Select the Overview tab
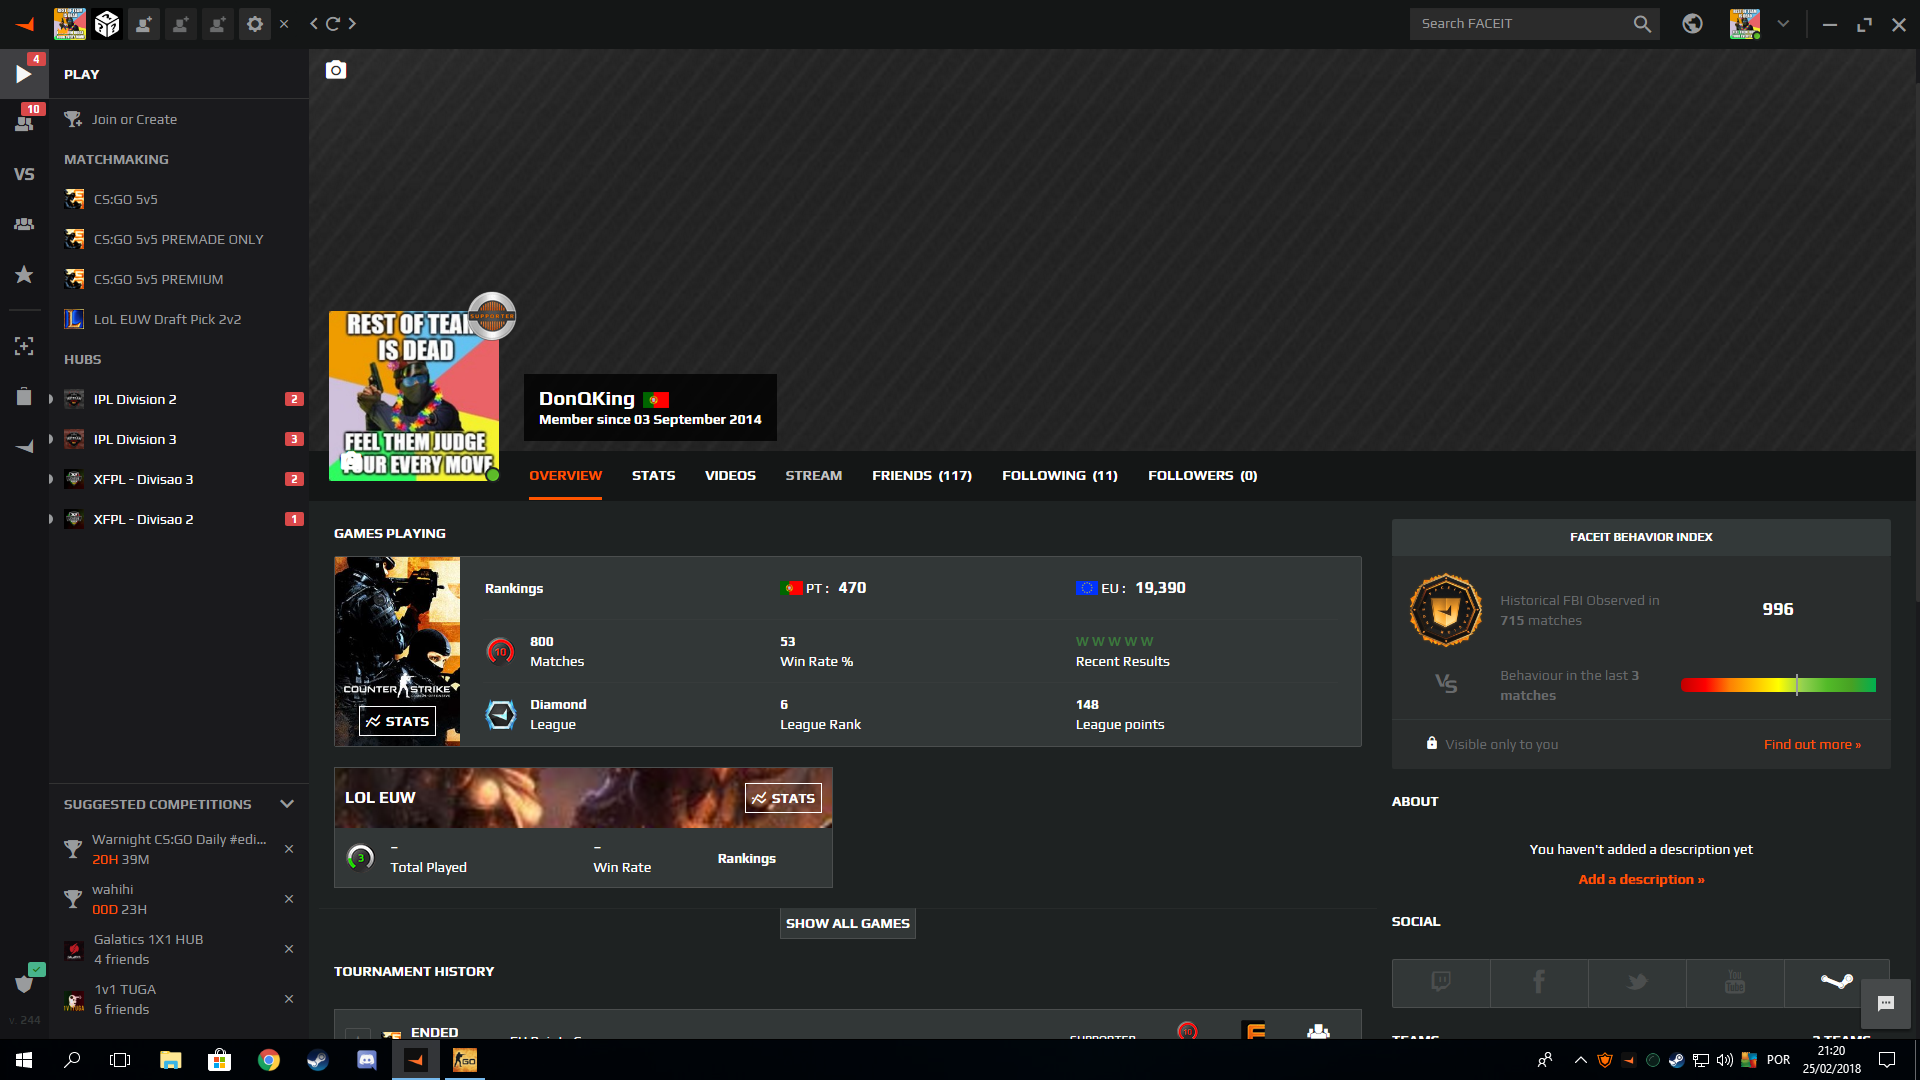Image resolution: width=1920 pixels, height=1080 pixels. pyautogui.click(x=565, y=476)
